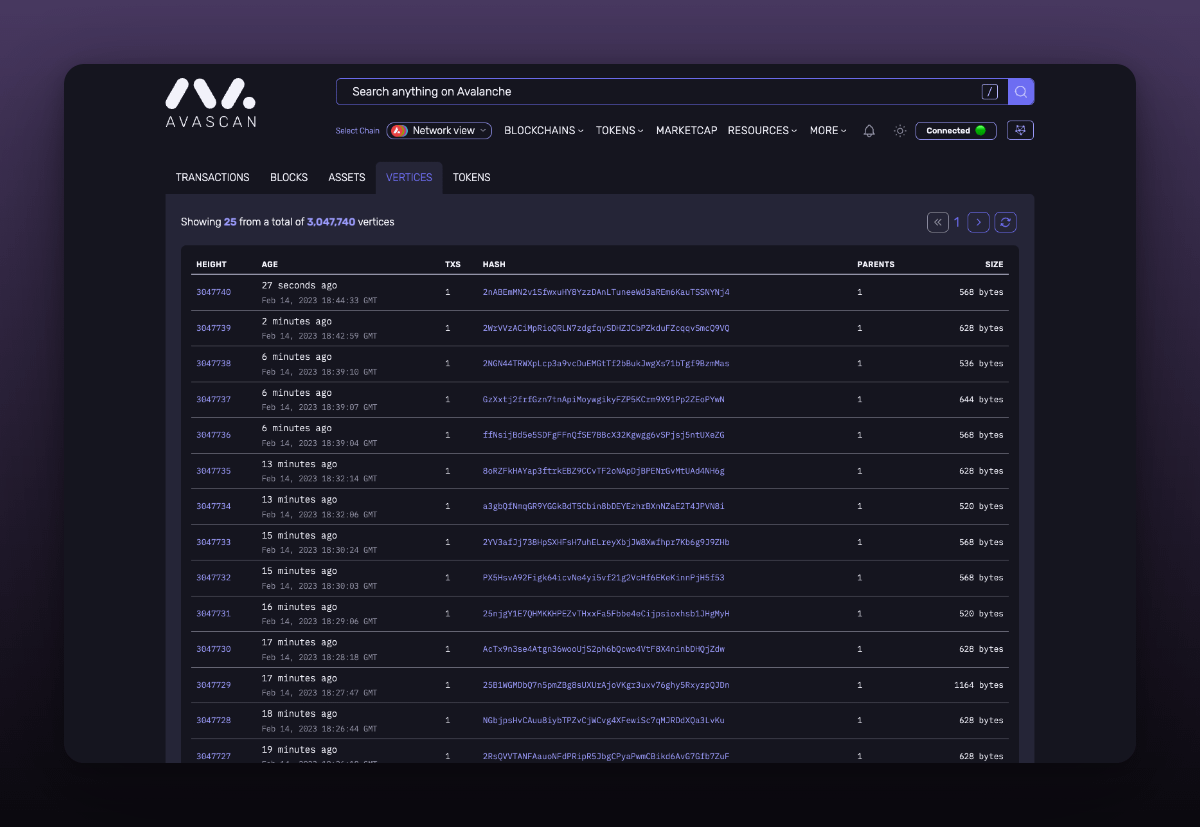
Task: Jump to first page of vertices
Action: [938, 222]
